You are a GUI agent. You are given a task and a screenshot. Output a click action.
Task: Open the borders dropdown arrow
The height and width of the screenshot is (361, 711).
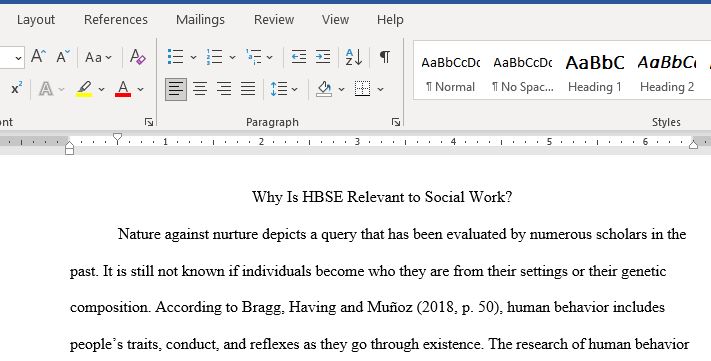tap(380, 89)
